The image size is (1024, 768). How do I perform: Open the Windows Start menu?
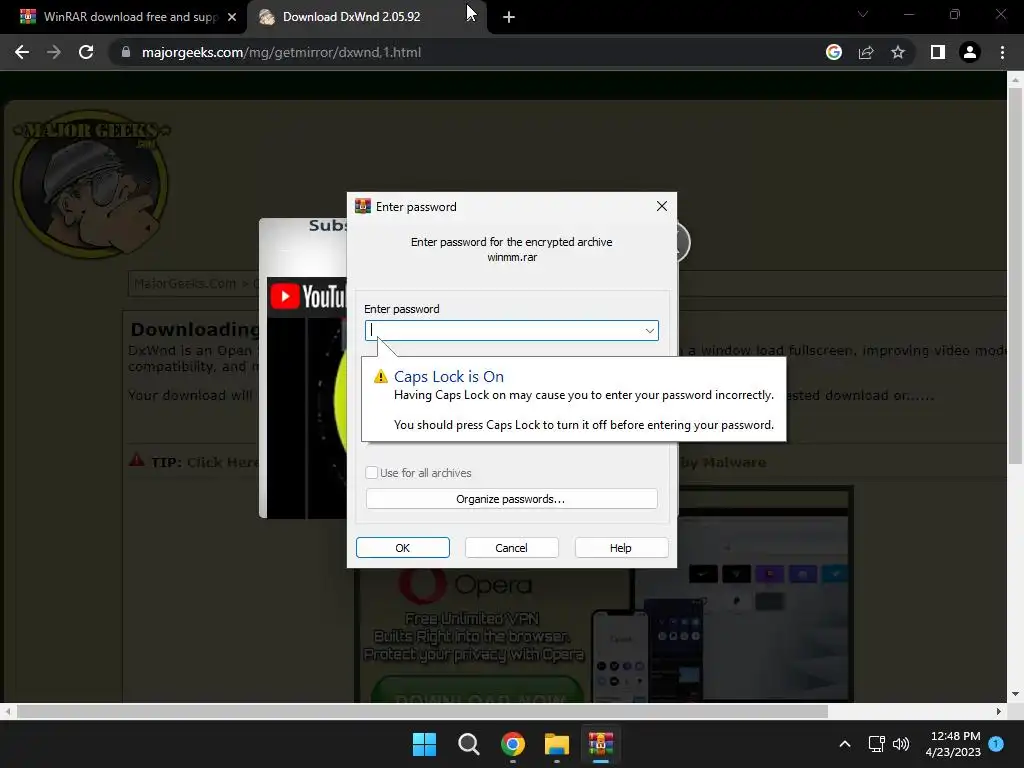[424, 744]
